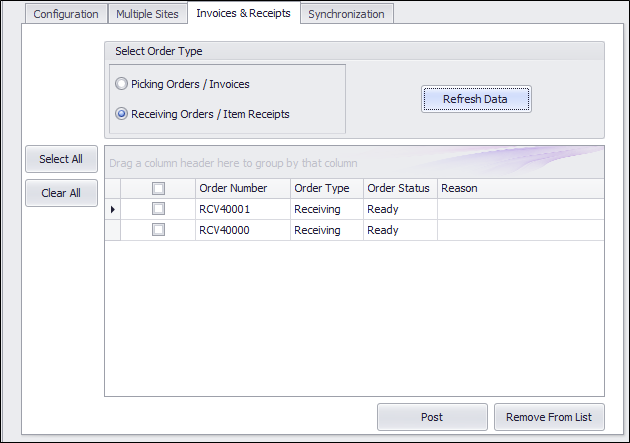Select the row indicator arrow for RCV40001
The width and height of the screenshot is (630, 443).
click(112, 209)
